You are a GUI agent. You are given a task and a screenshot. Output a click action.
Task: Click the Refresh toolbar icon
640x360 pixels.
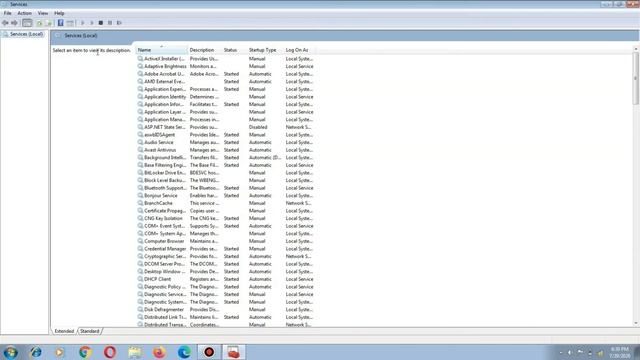(x=40, y=23)
